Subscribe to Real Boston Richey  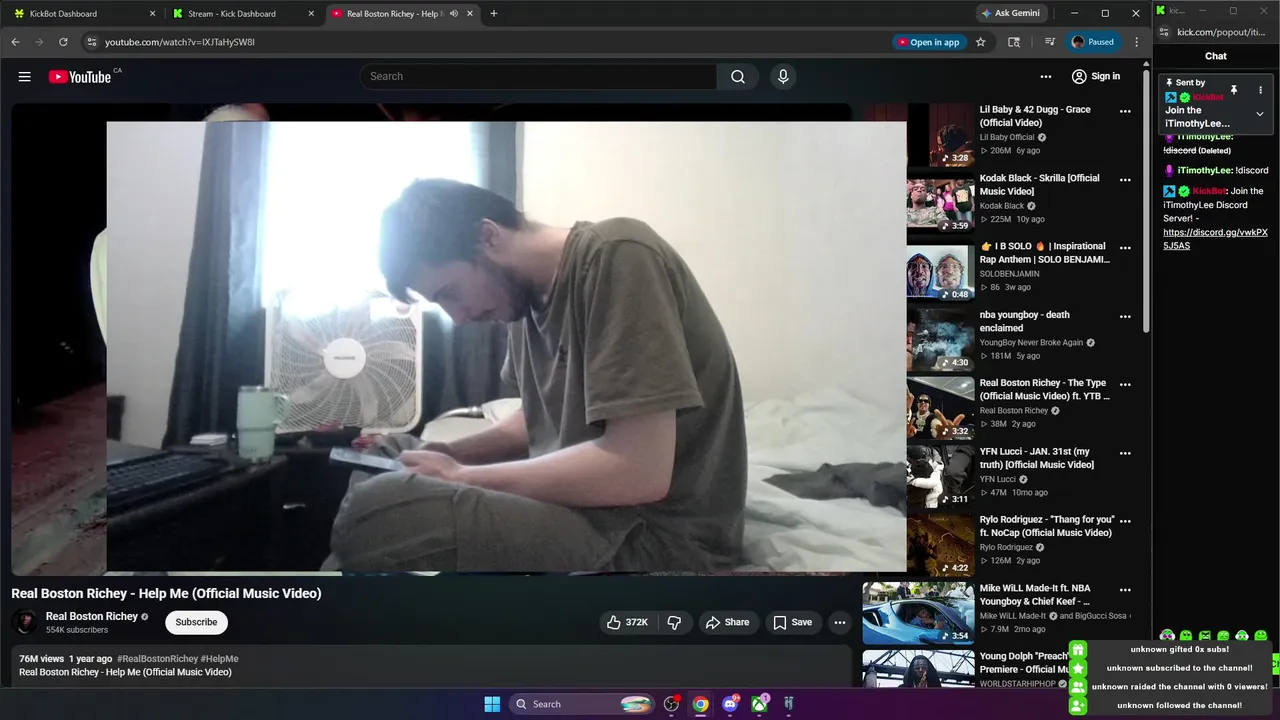click(x=196, y=622)
